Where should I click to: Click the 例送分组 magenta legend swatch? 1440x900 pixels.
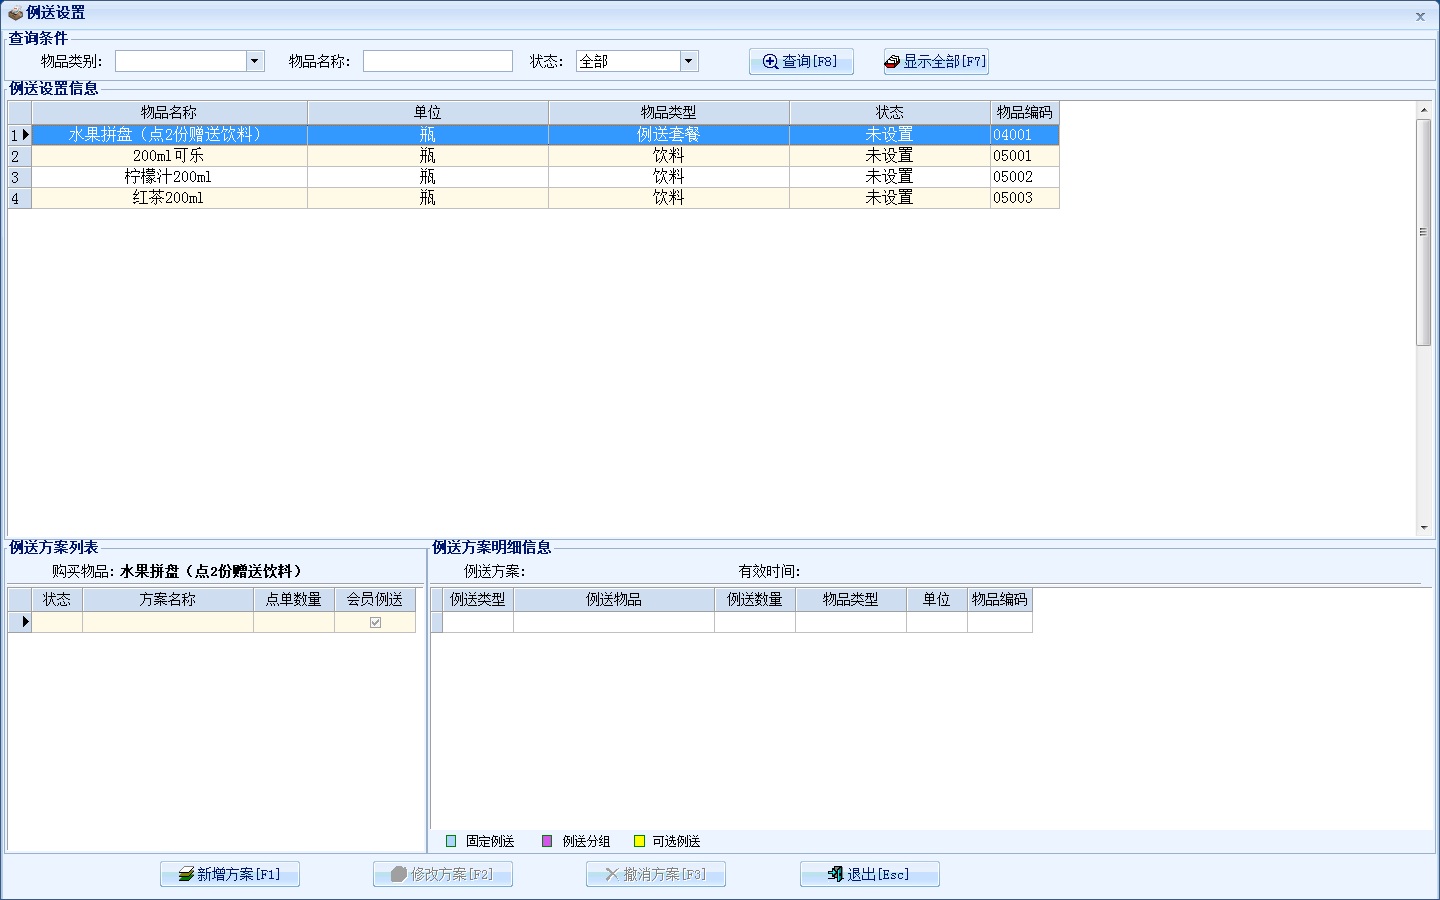547,841
